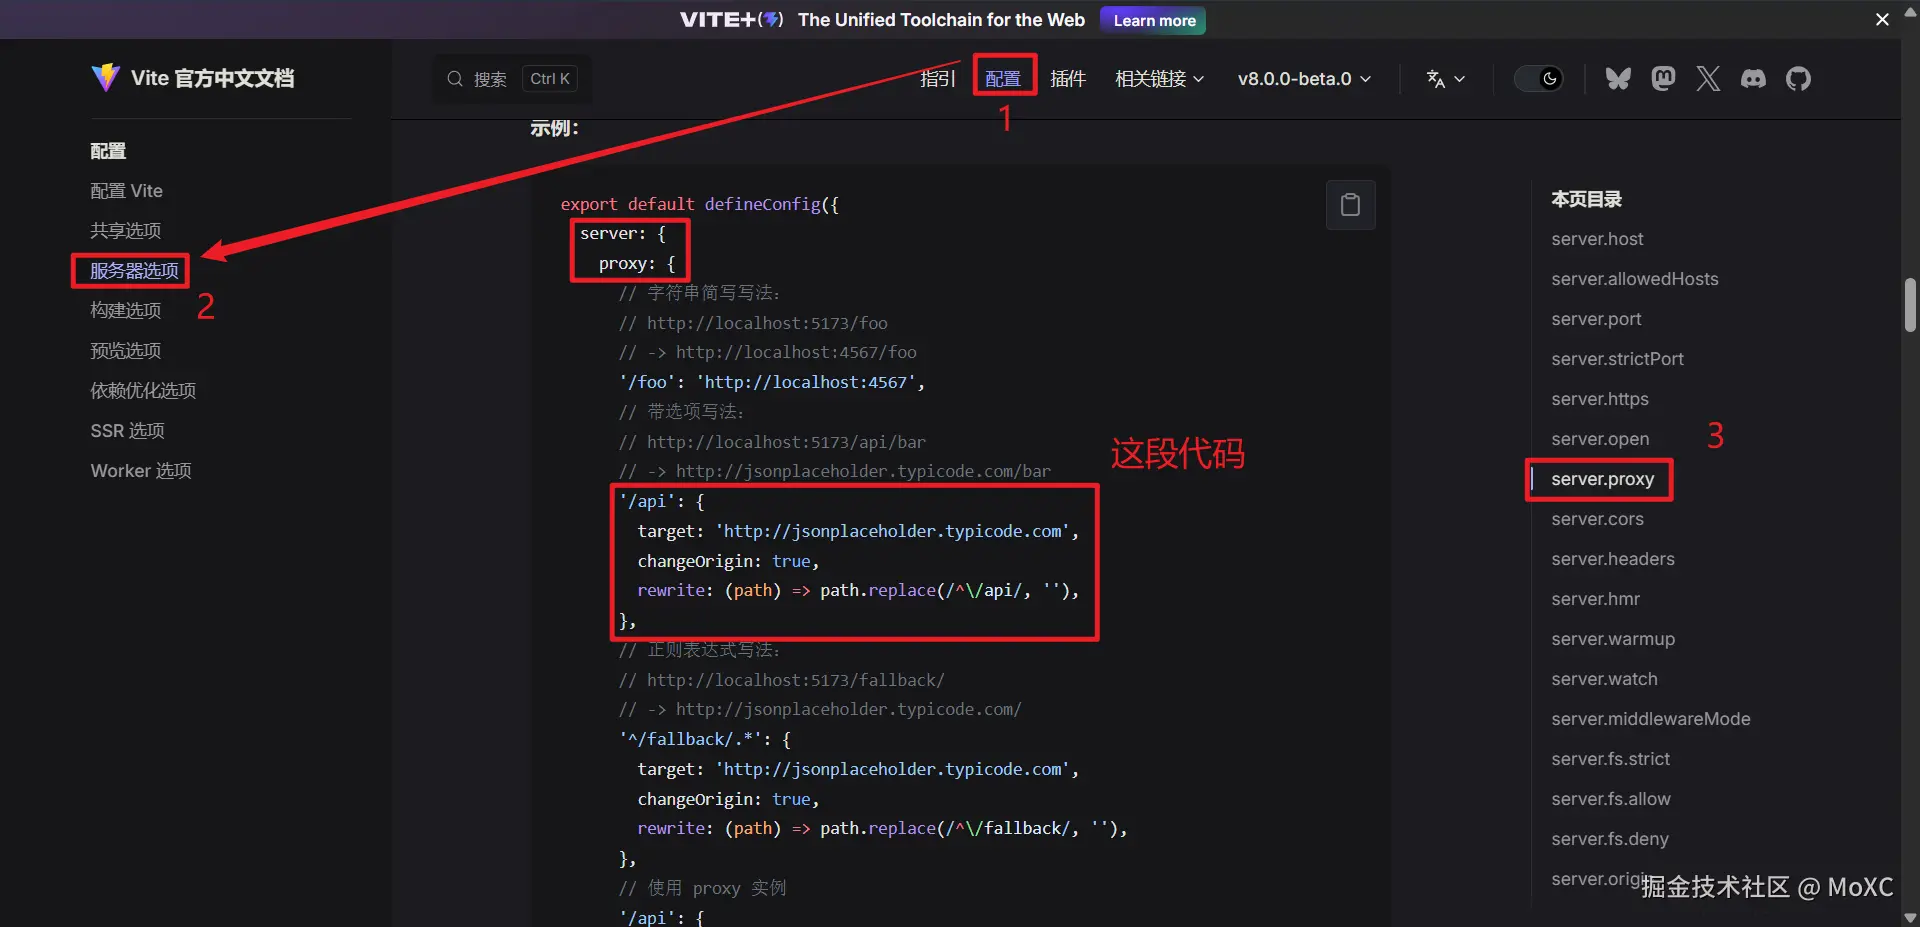This screenshot has height=927, width=1920.
Task: Click the '// 字符串简写写法:' comment line
Action: [x=699, y=293]
